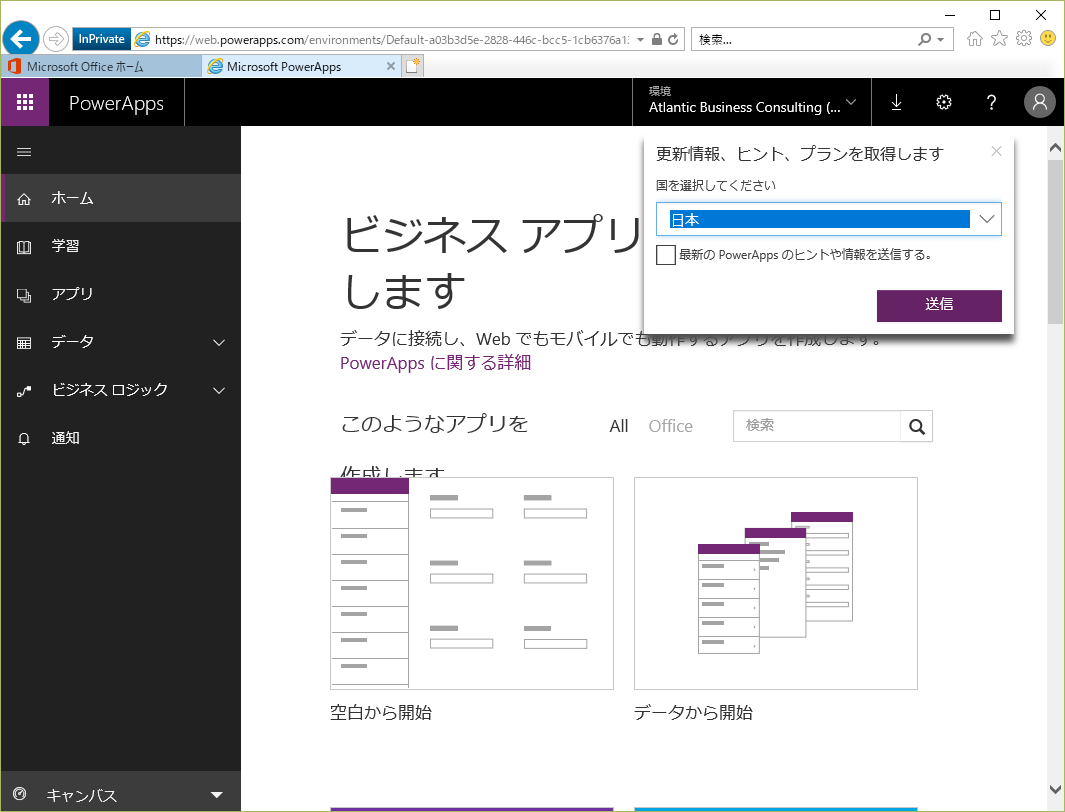1065x812 pixels.
Task: Enable the 最新の PowerApps のヒント checkbox
Action: point(666,255)
